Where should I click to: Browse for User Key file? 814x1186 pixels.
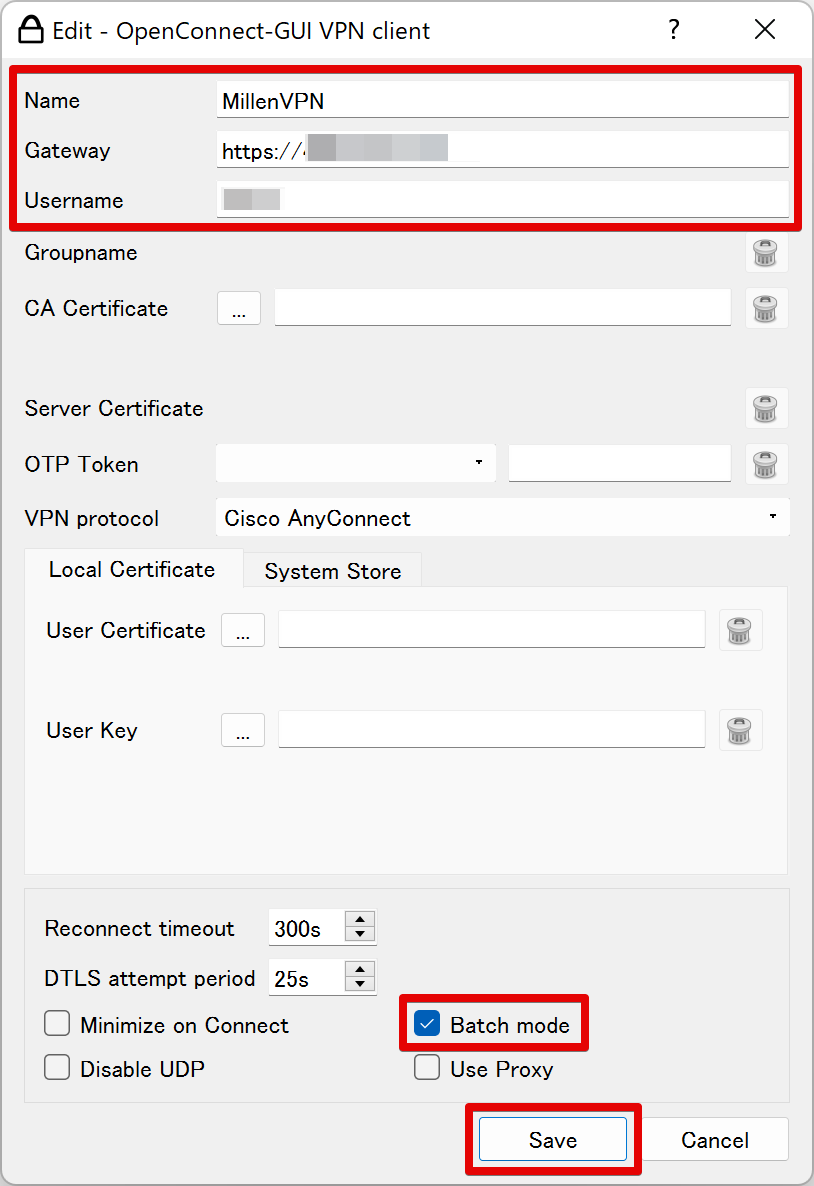[243, 731]
